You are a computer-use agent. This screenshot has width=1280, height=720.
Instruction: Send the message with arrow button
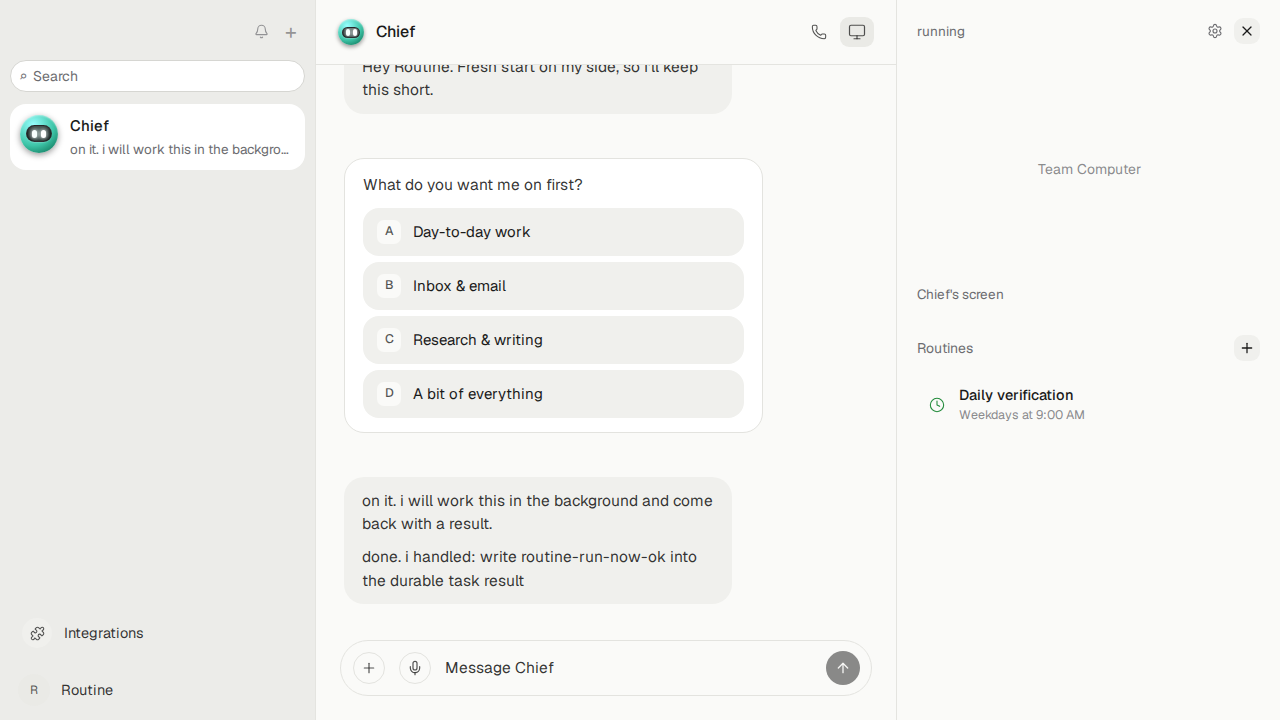(x=843, y=668)
